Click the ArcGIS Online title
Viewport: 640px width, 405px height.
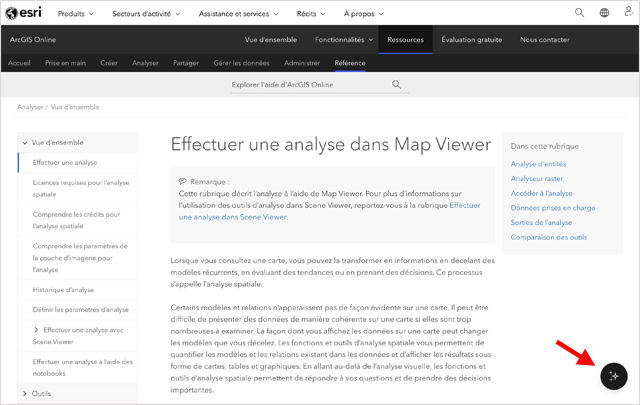[x=33, y=40]
